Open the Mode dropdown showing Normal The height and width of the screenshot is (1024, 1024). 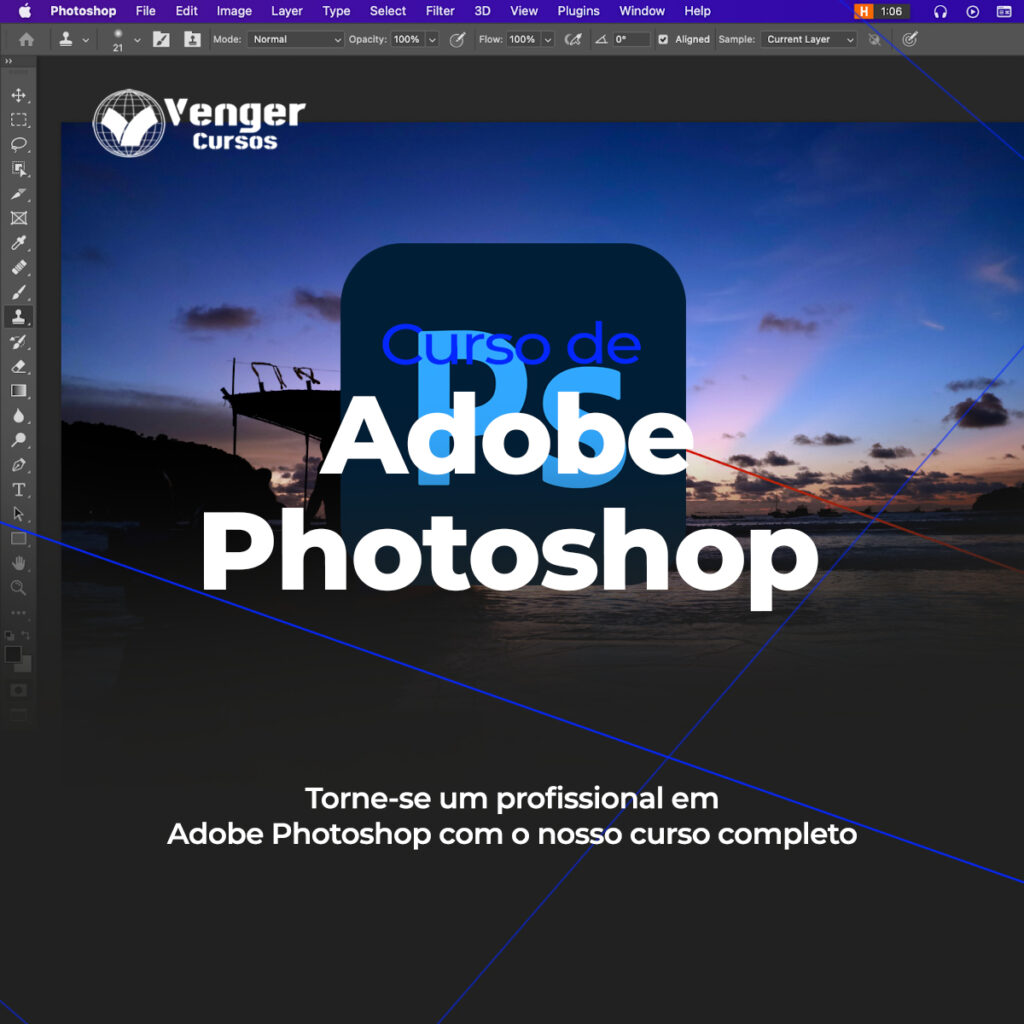tap(295, 40)
